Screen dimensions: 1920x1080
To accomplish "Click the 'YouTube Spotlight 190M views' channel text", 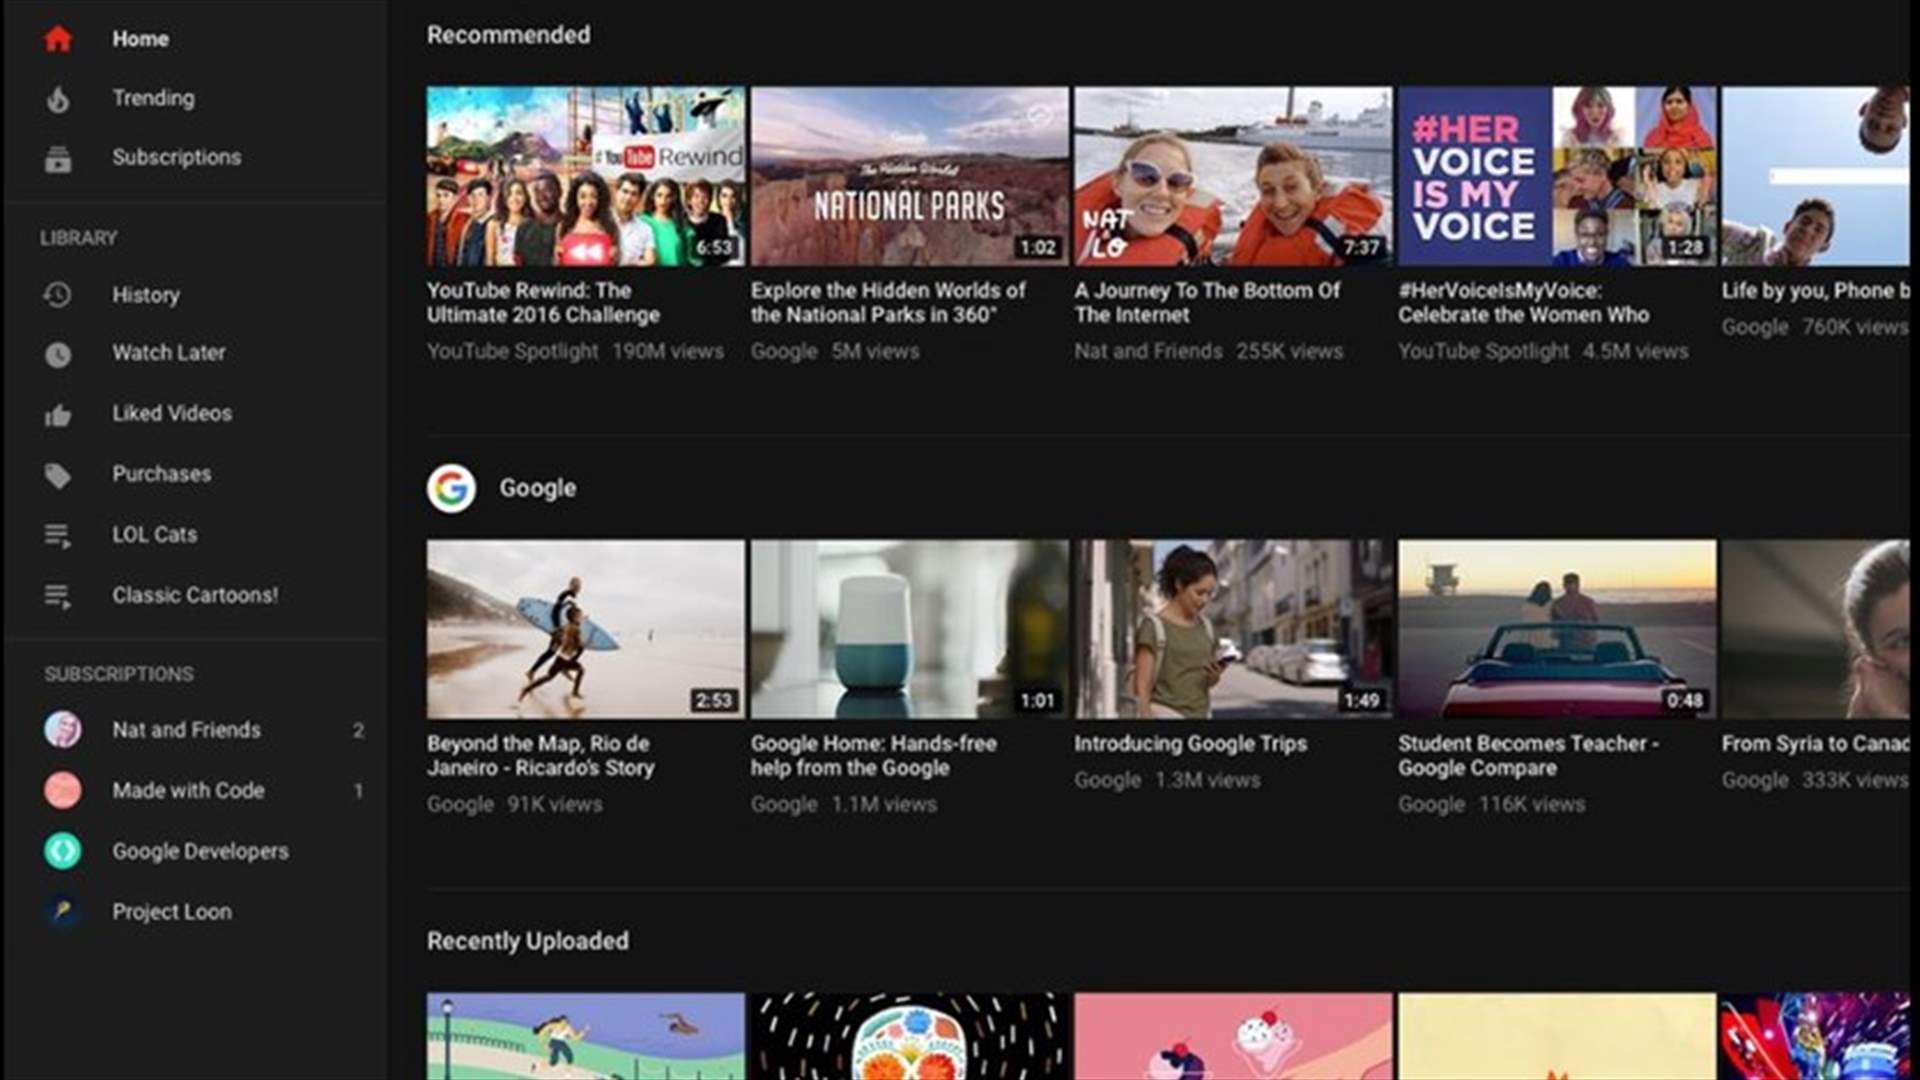I will point(575,351).
